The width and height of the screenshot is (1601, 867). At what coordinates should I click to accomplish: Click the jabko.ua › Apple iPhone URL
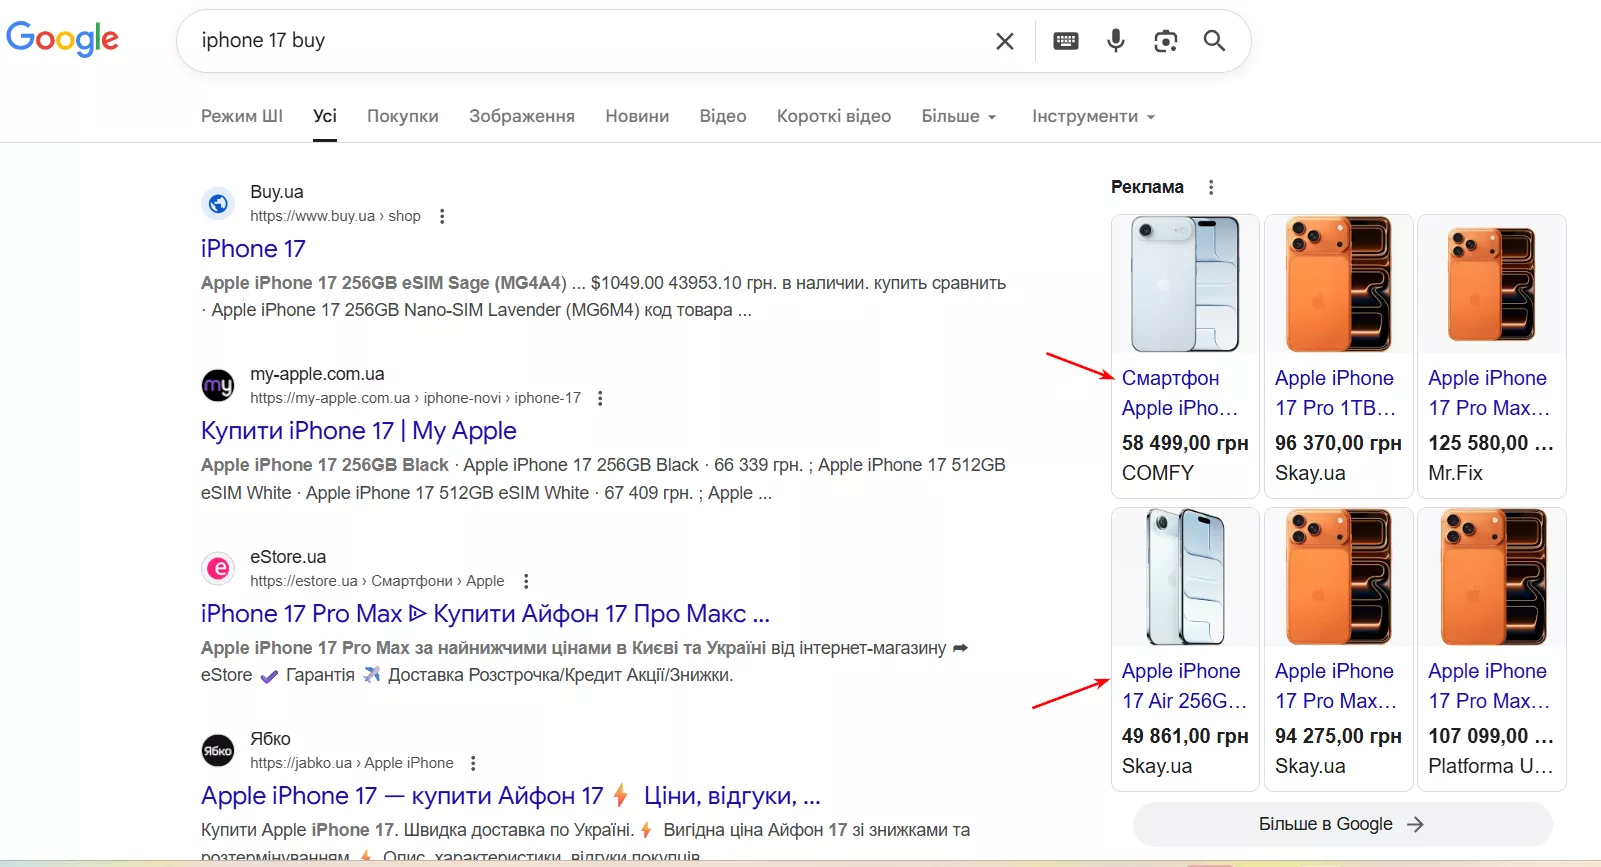[x=351, y=763]
